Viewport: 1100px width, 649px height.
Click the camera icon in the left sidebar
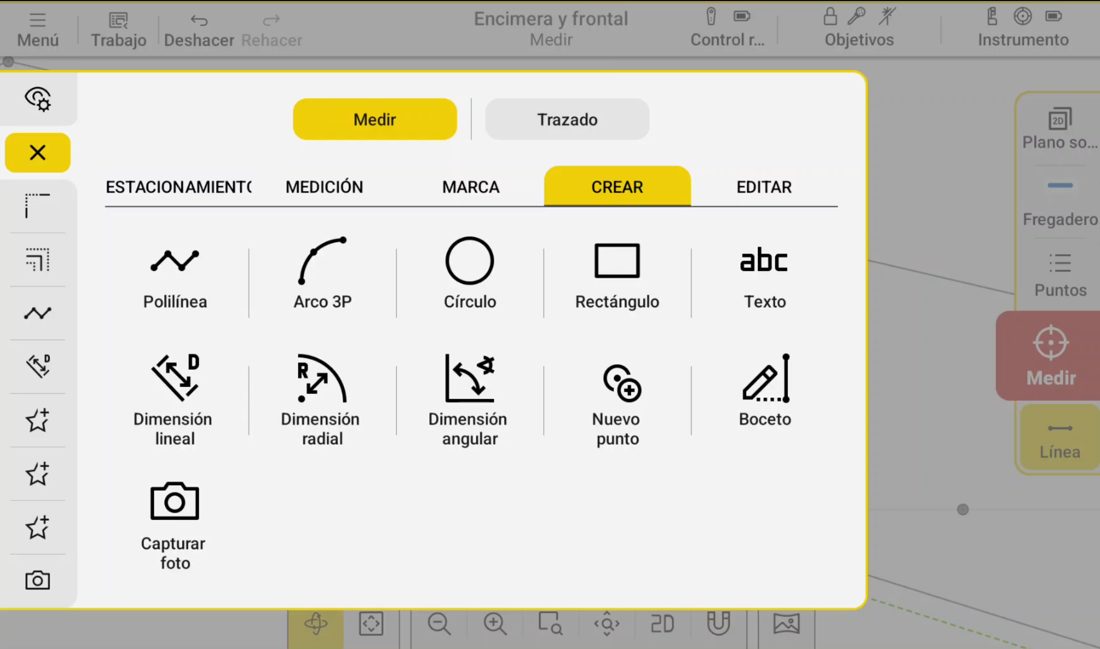38,580
